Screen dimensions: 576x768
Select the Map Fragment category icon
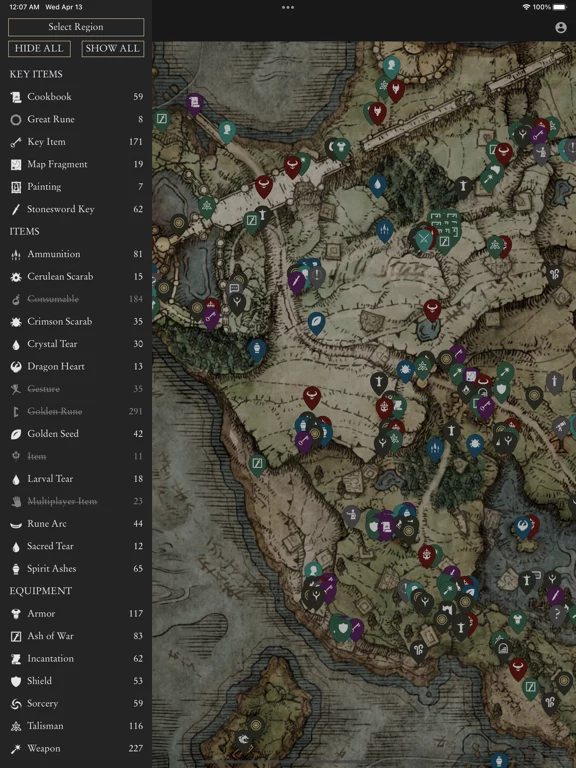pyautogui.click(x=16, y=165)
